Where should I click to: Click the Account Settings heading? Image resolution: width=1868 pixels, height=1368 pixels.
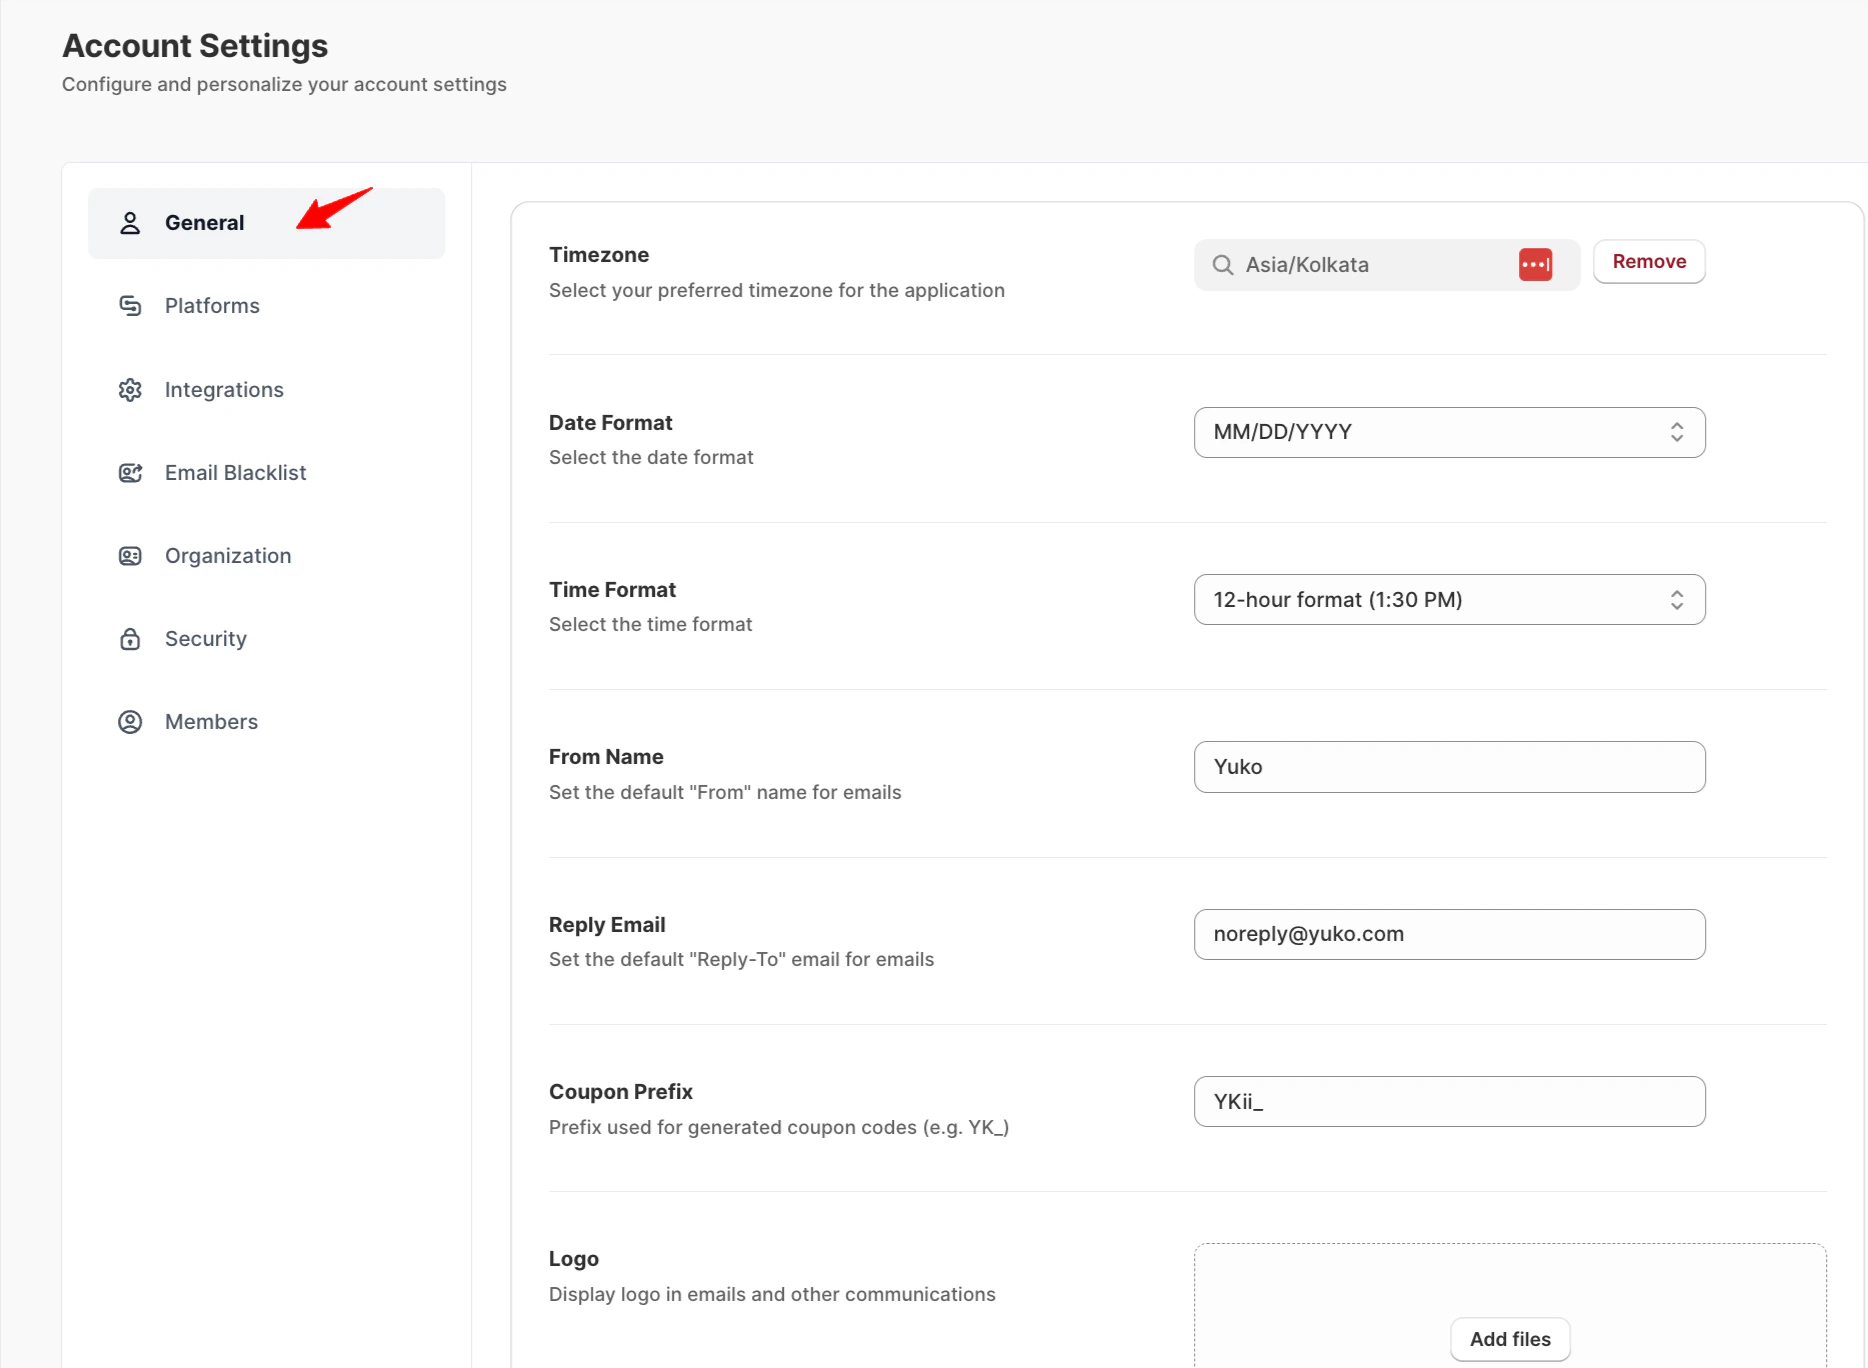[x=195, y=46]
